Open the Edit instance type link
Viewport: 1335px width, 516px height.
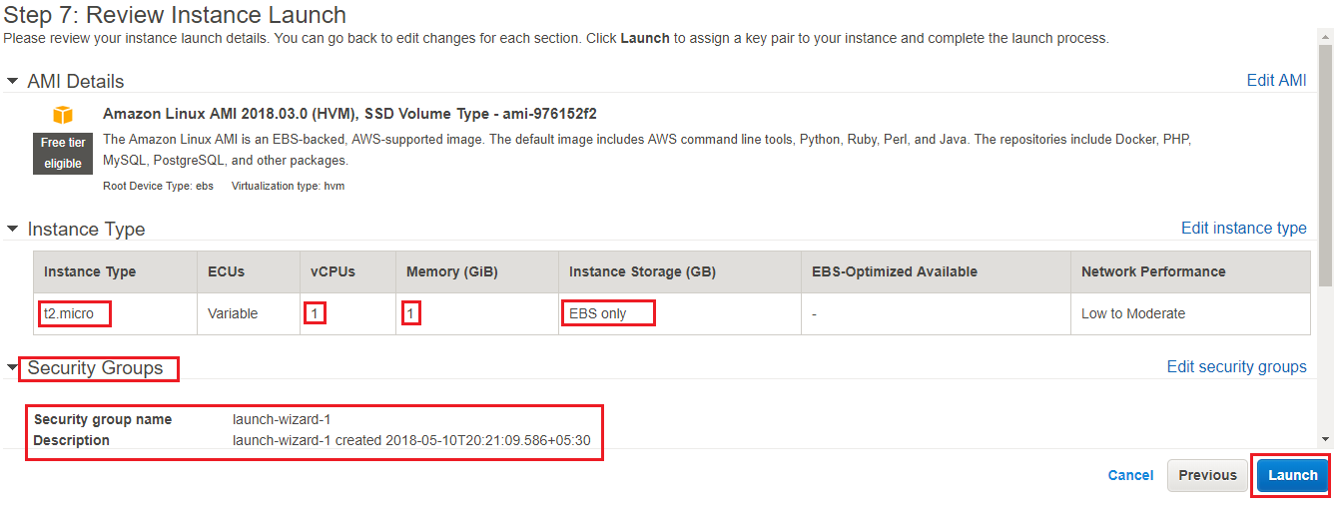point(1243,228)
